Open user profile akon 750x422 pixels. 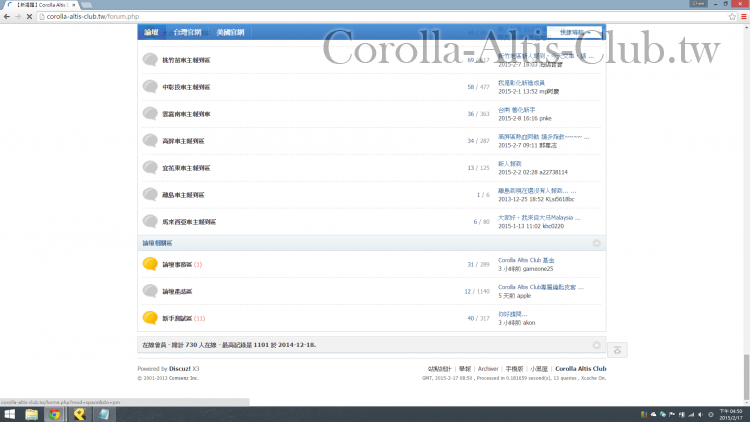coord(529,323)
